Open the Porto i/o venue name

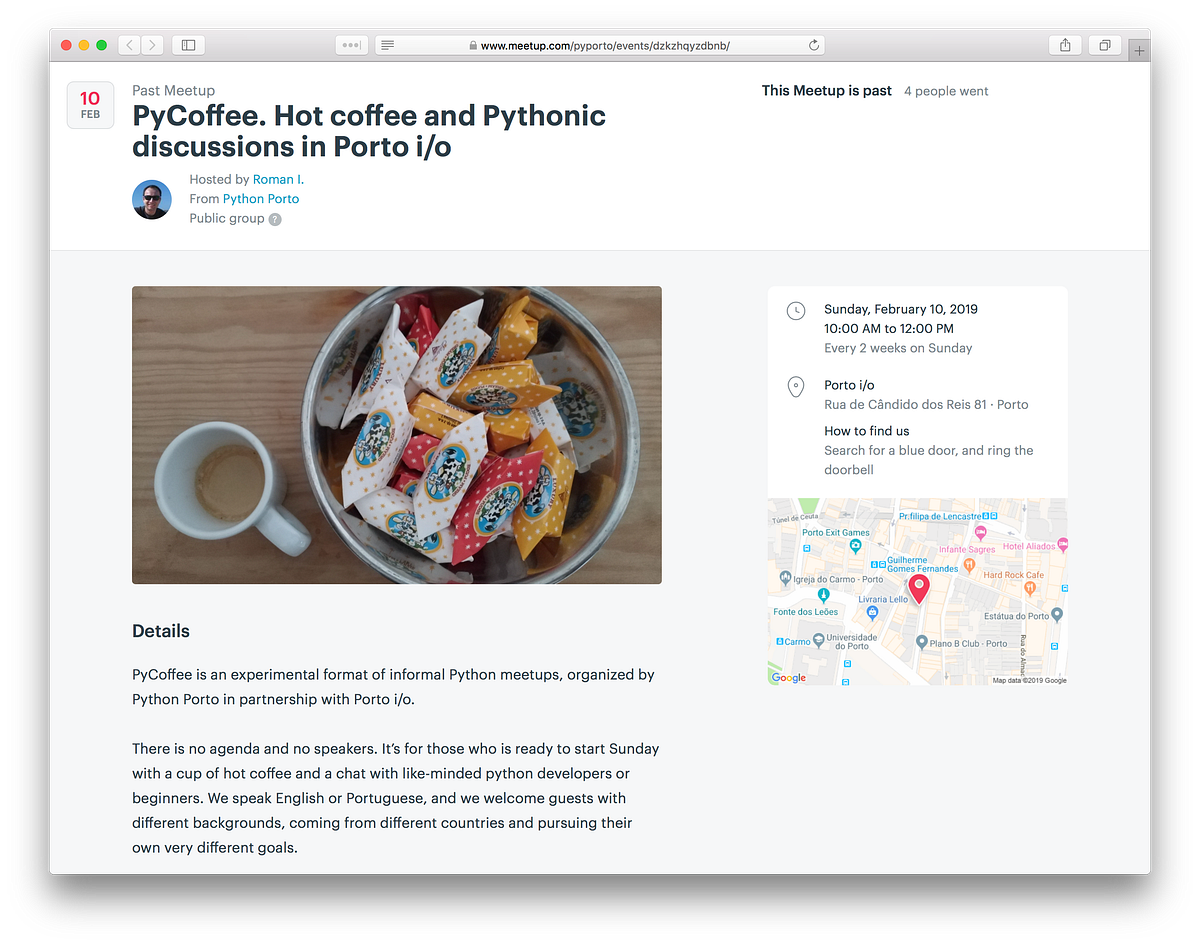(x=849, y=385)
